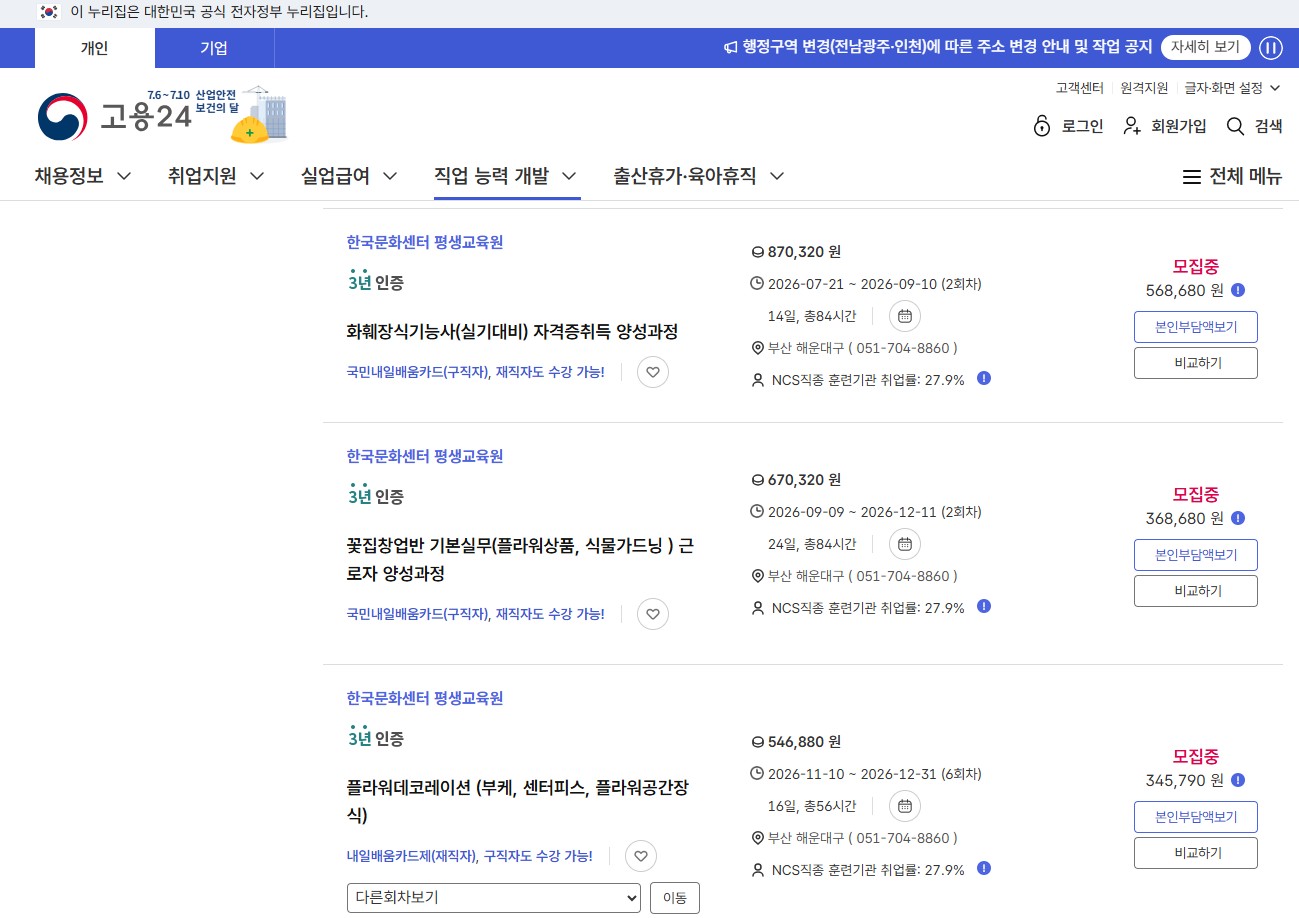Favorite the 화훼장식기능사 course with the heart
Screen dimensions: 1299x918
(x=653, y=372)
